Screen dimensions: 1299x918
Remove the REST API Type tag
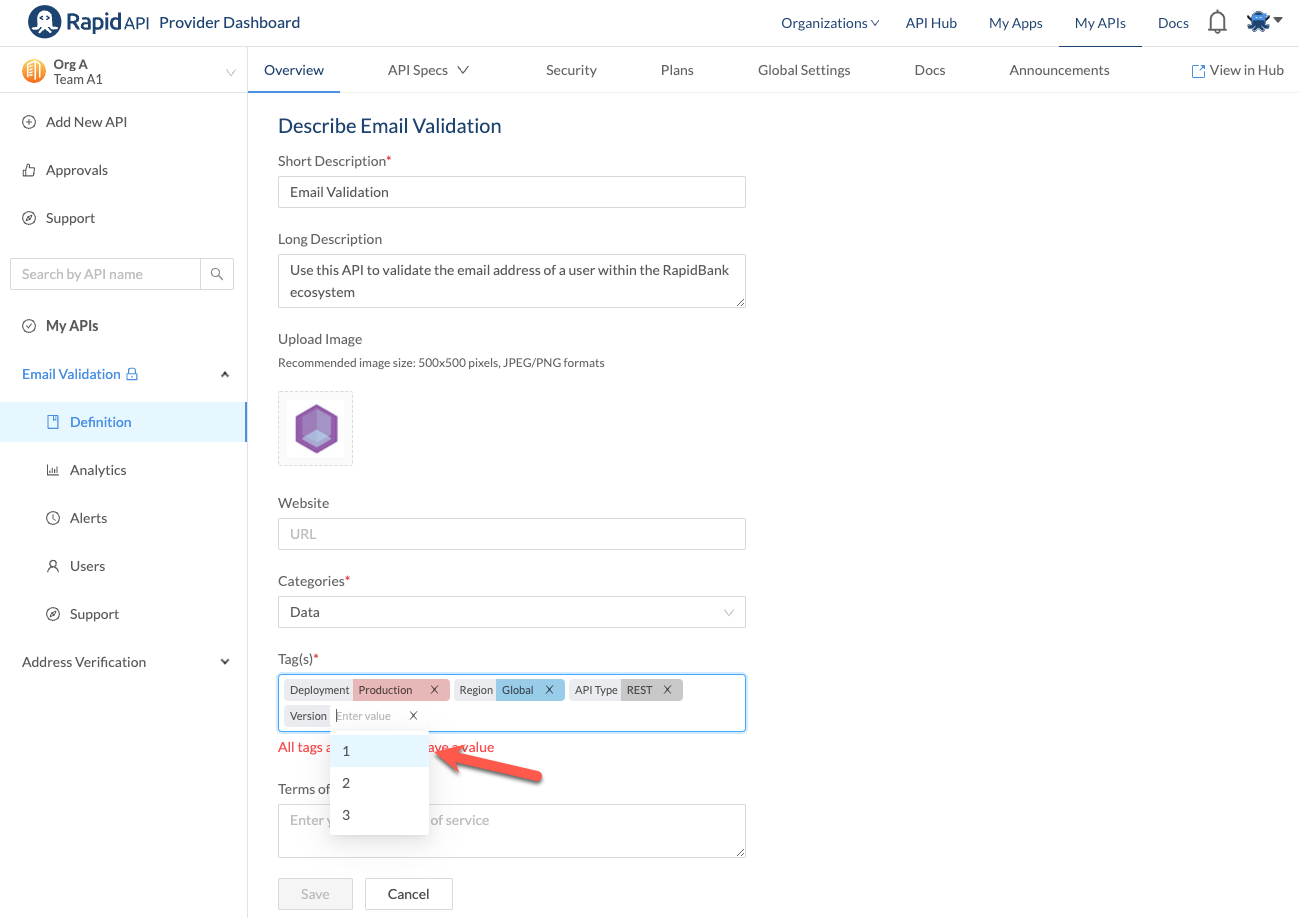pyautogui.click(x=667, y=690)
